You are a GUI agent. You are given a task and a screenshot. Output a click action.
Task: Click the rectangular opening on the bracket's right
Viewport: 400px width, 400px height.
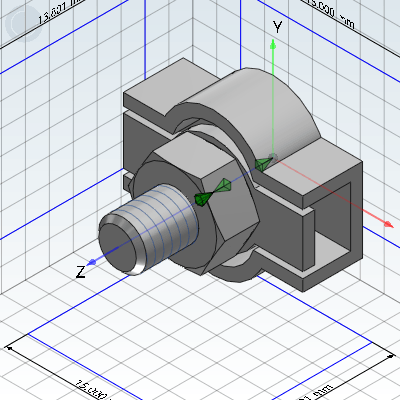(x=333, y=217)
